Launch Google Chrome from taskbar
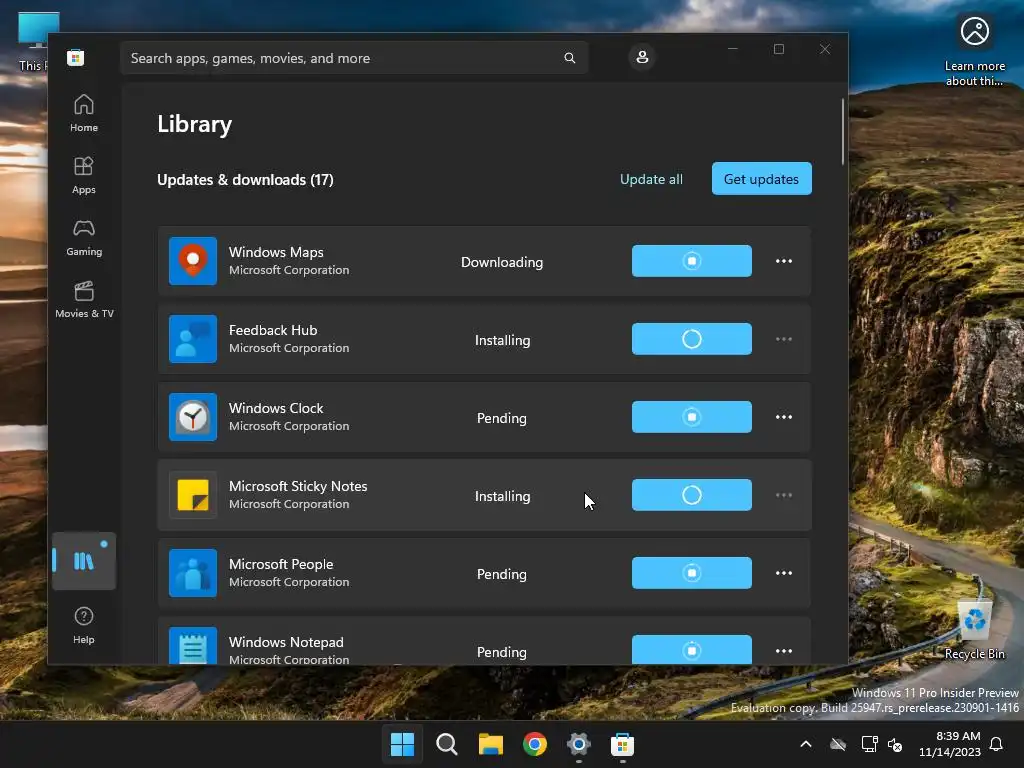Image resolution: width=1024 pixels, height=768 pixels. click(535, 744)
